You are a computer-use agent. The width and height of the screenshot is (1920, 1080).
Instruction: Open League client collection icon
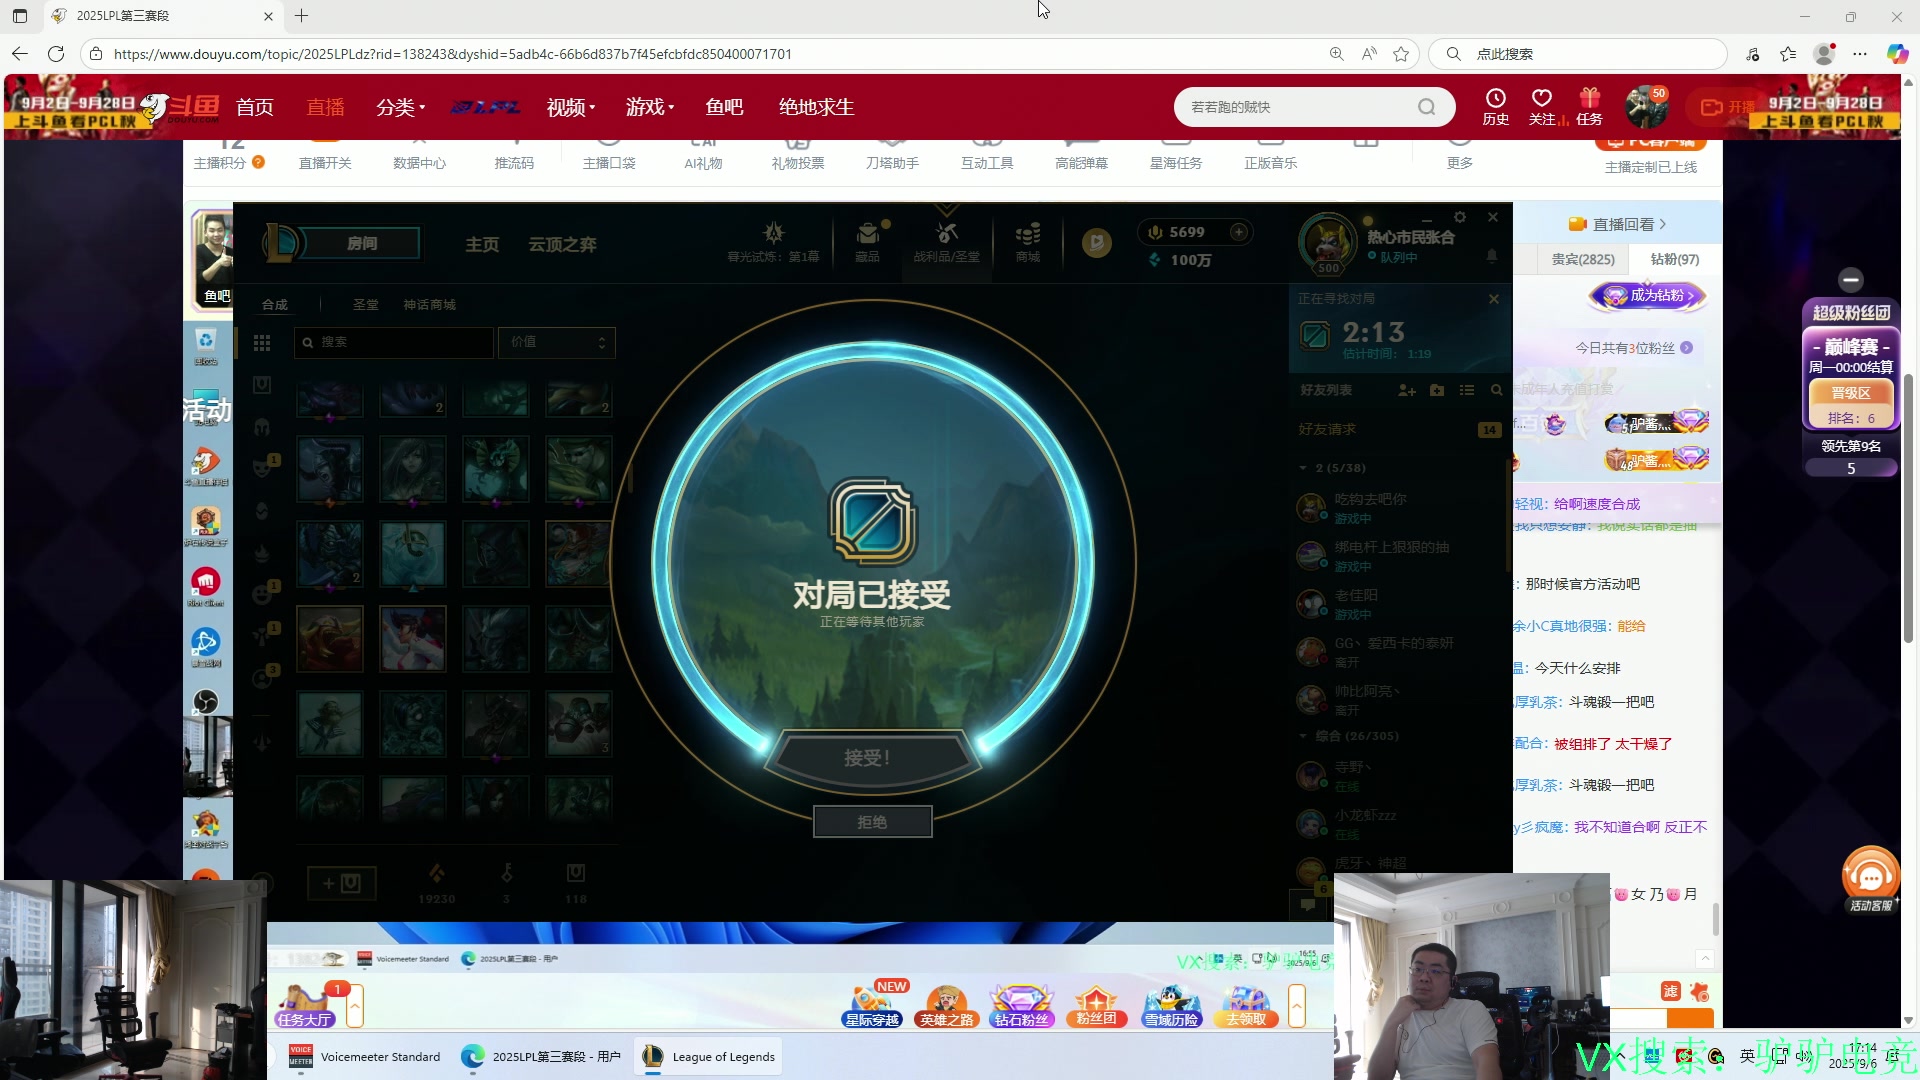pyautogui.click(x=868, y=241)
